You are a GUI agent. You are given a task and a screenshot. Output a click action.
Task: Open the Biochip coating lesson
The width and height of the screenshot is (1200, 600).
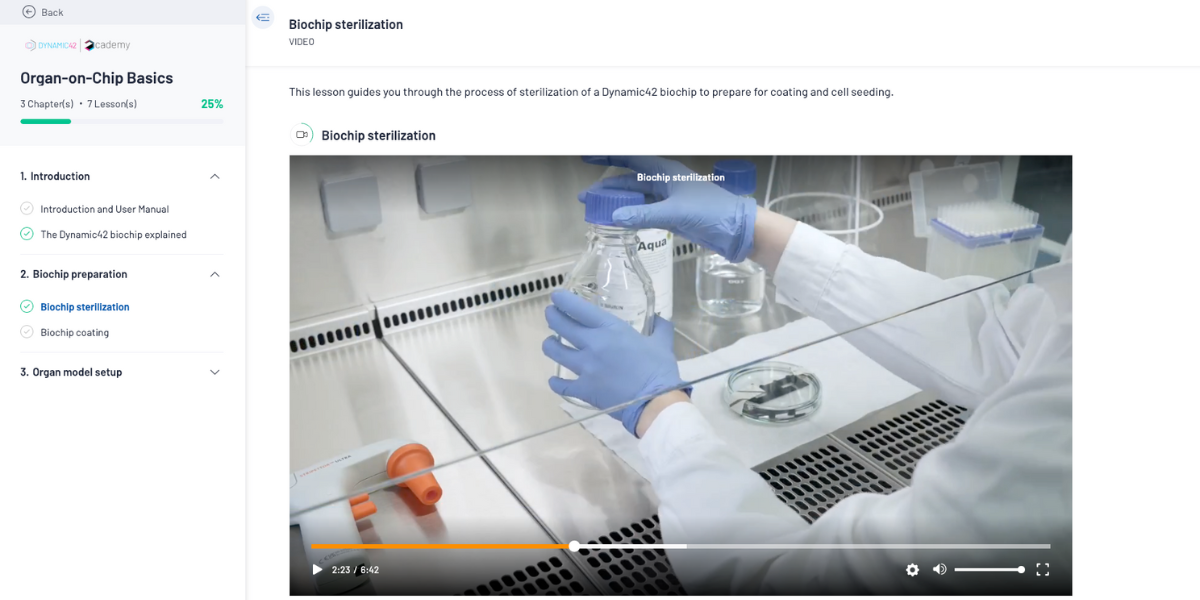tap(75, 332)
